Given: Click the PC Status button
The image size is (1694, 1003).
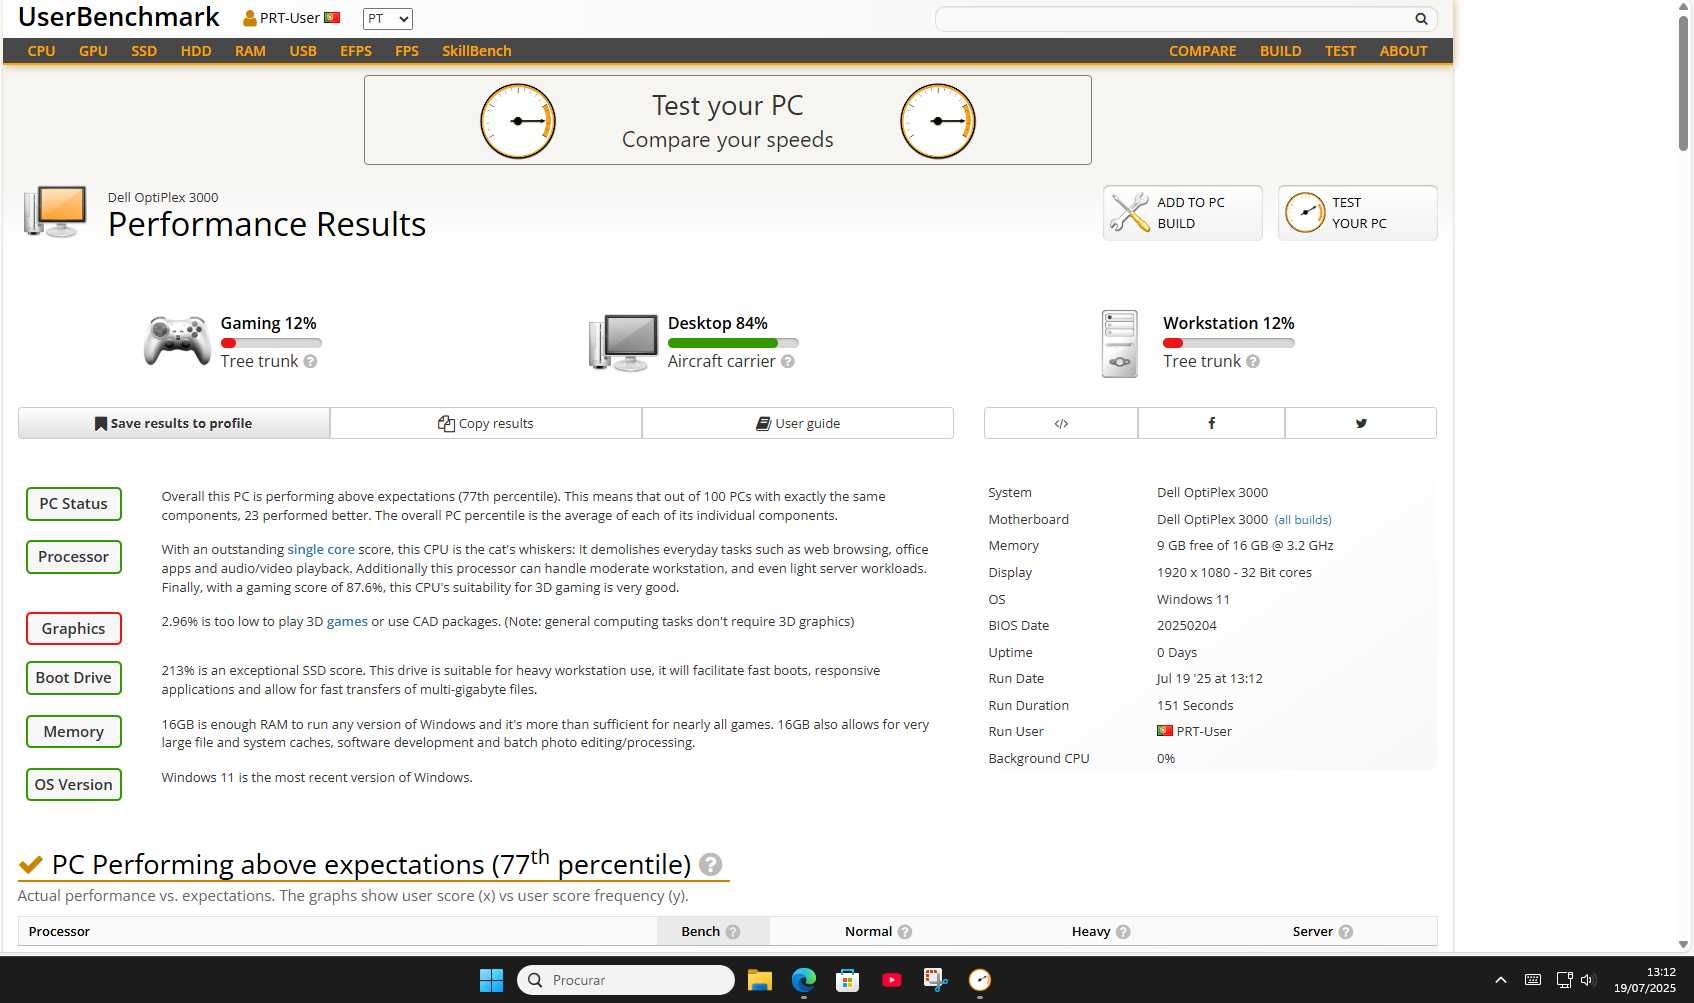Looking at the screenshot, I should point(74,504).
